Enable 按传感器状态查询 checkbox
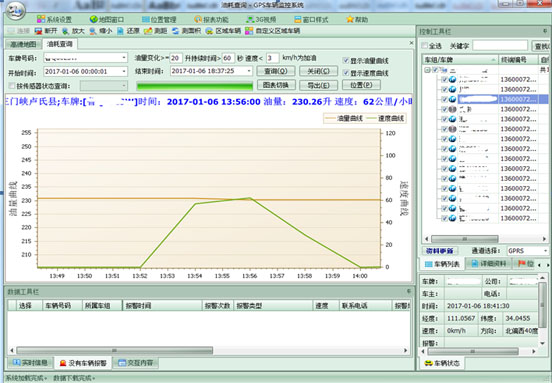 (12, 86)
